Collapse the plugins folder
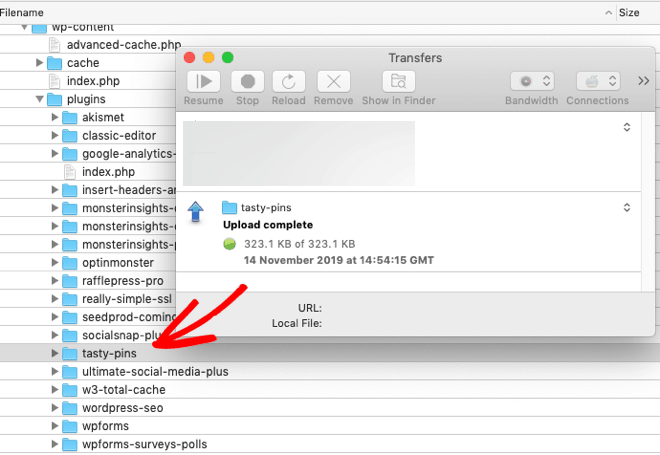The height and width of the screenshot is (455, 660). click(40, 100)
